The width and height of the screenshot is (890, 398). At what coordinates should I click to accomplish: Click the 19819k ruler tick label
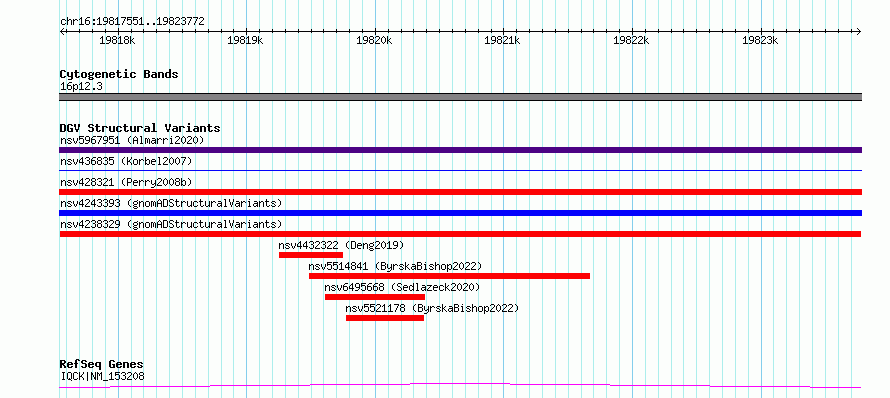[x=246, y=40]
